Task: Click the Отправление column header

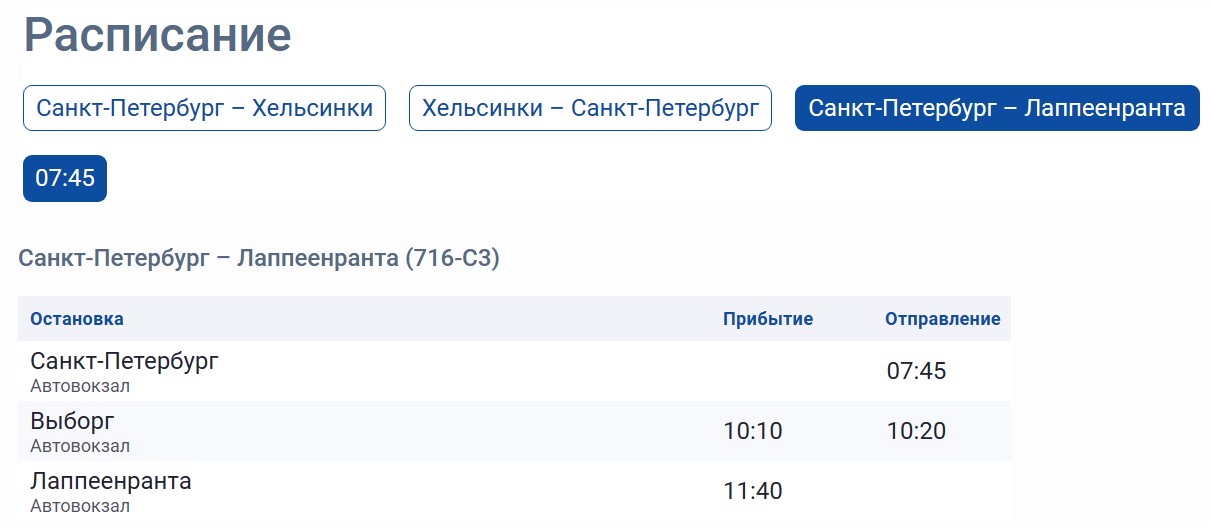Action: (942, 319)
